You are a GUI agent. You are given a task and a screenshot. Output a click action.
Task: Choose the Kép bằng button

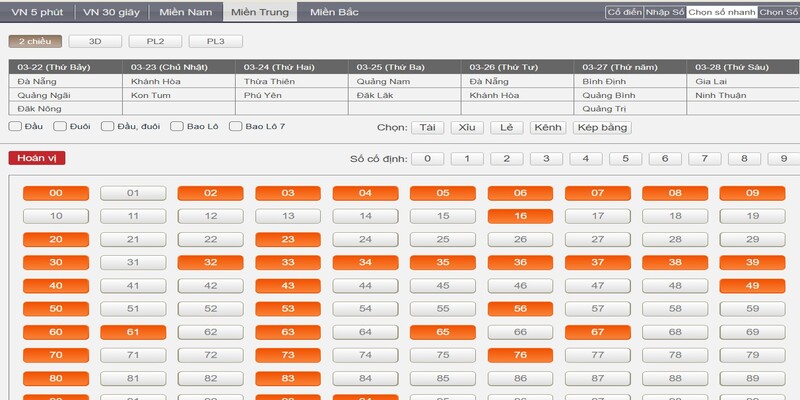pos(602,128)
